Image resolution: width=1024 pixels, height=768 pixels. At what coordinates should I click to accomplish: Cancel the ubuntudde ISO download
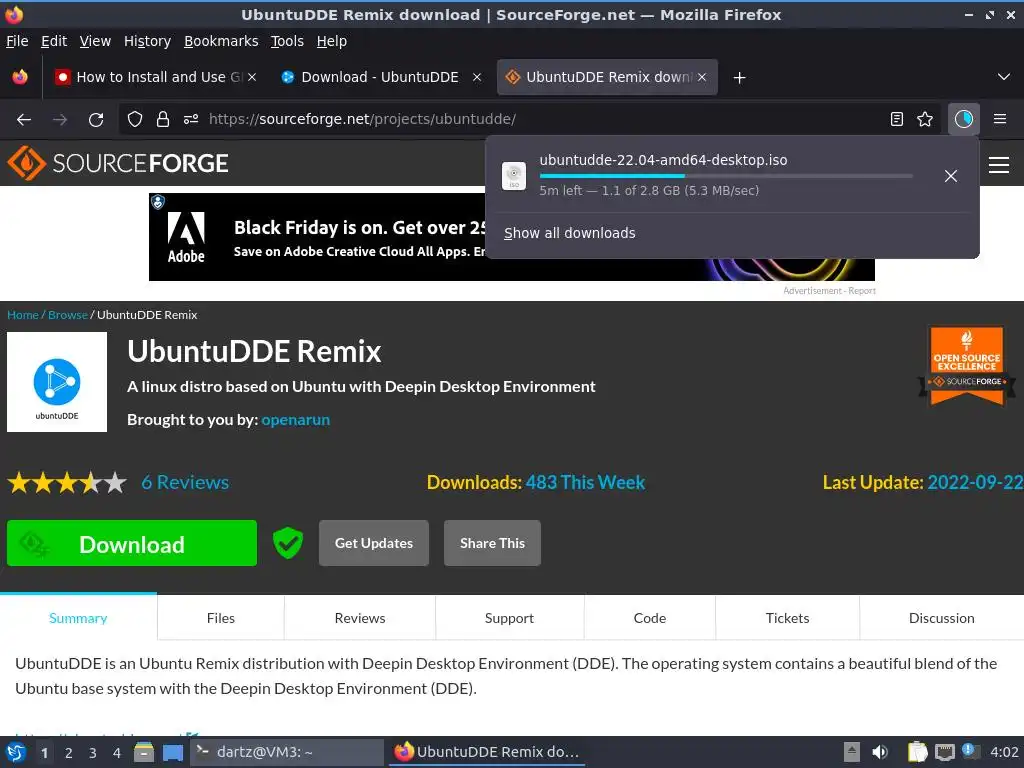click(x=951, y=176)
